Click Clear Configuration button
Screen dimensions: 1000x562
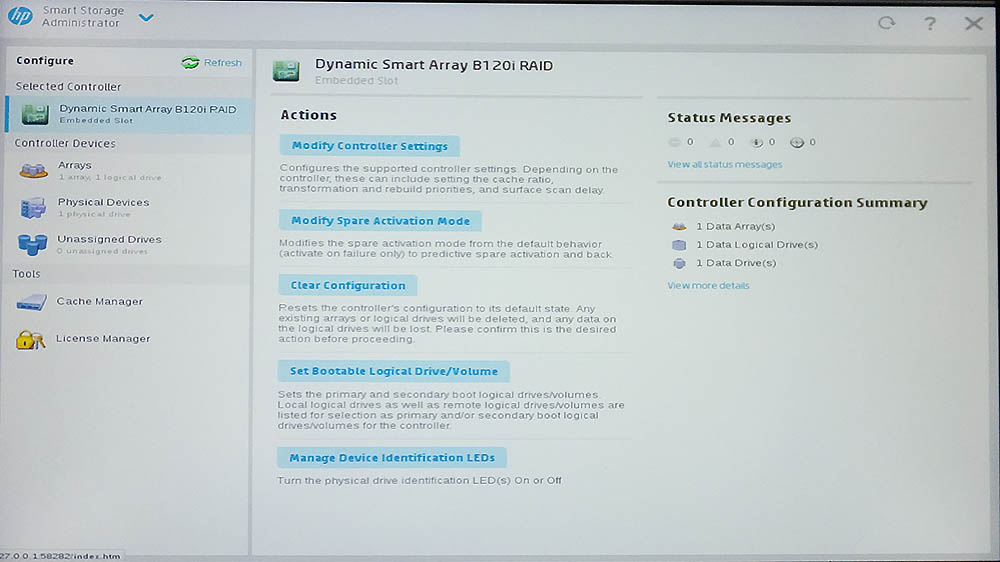click(348, 285)
